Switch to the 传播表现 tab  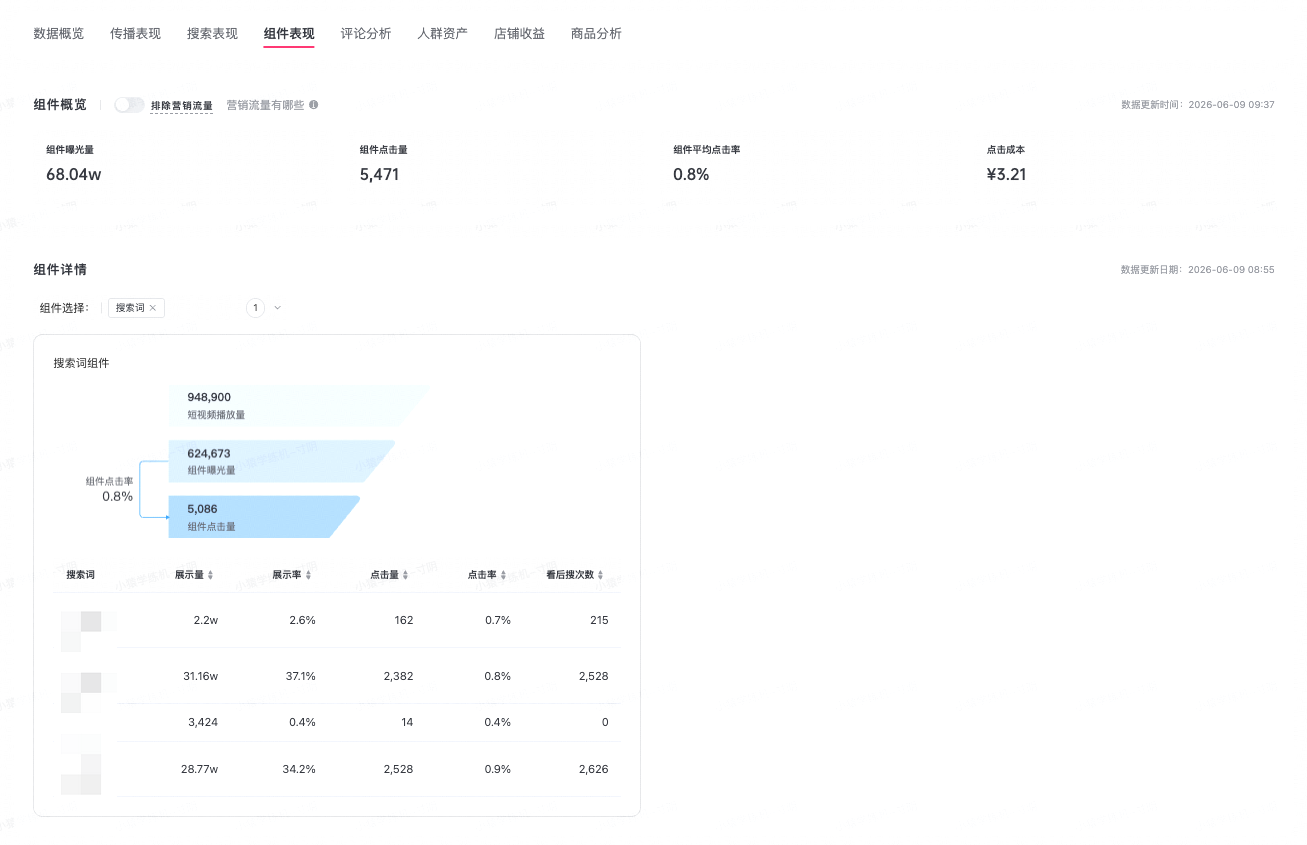coord(136,33)
